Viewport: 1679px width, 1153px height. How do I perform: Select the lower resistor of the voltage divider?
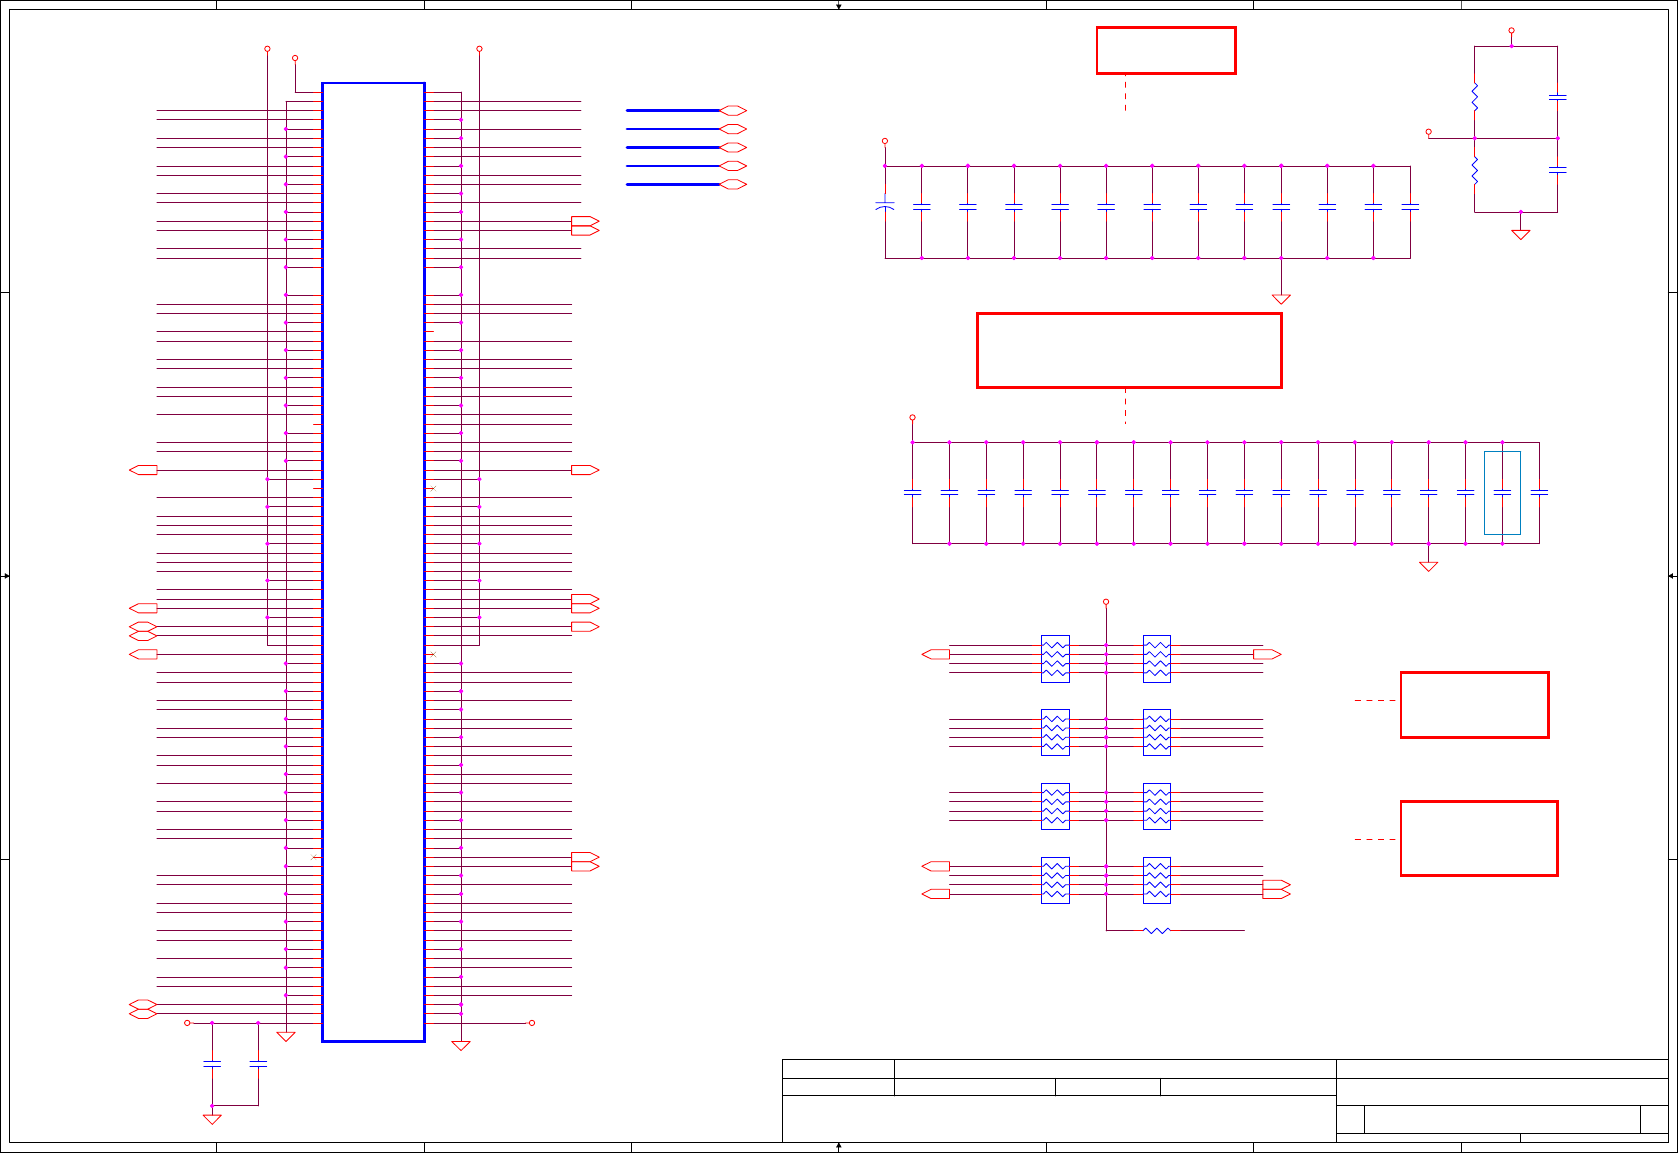click(x=1474, y=170)
